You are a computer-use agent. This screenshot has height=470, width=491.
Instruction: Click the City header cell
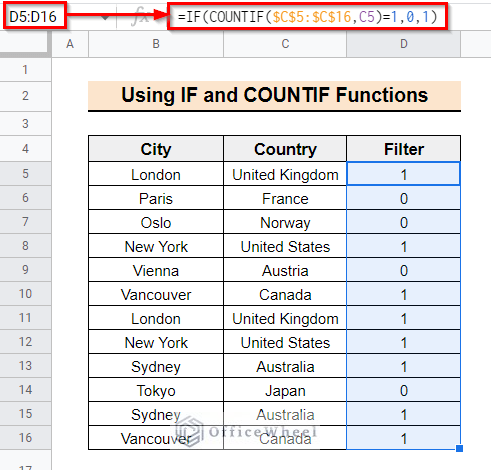(x=156, y=149)
